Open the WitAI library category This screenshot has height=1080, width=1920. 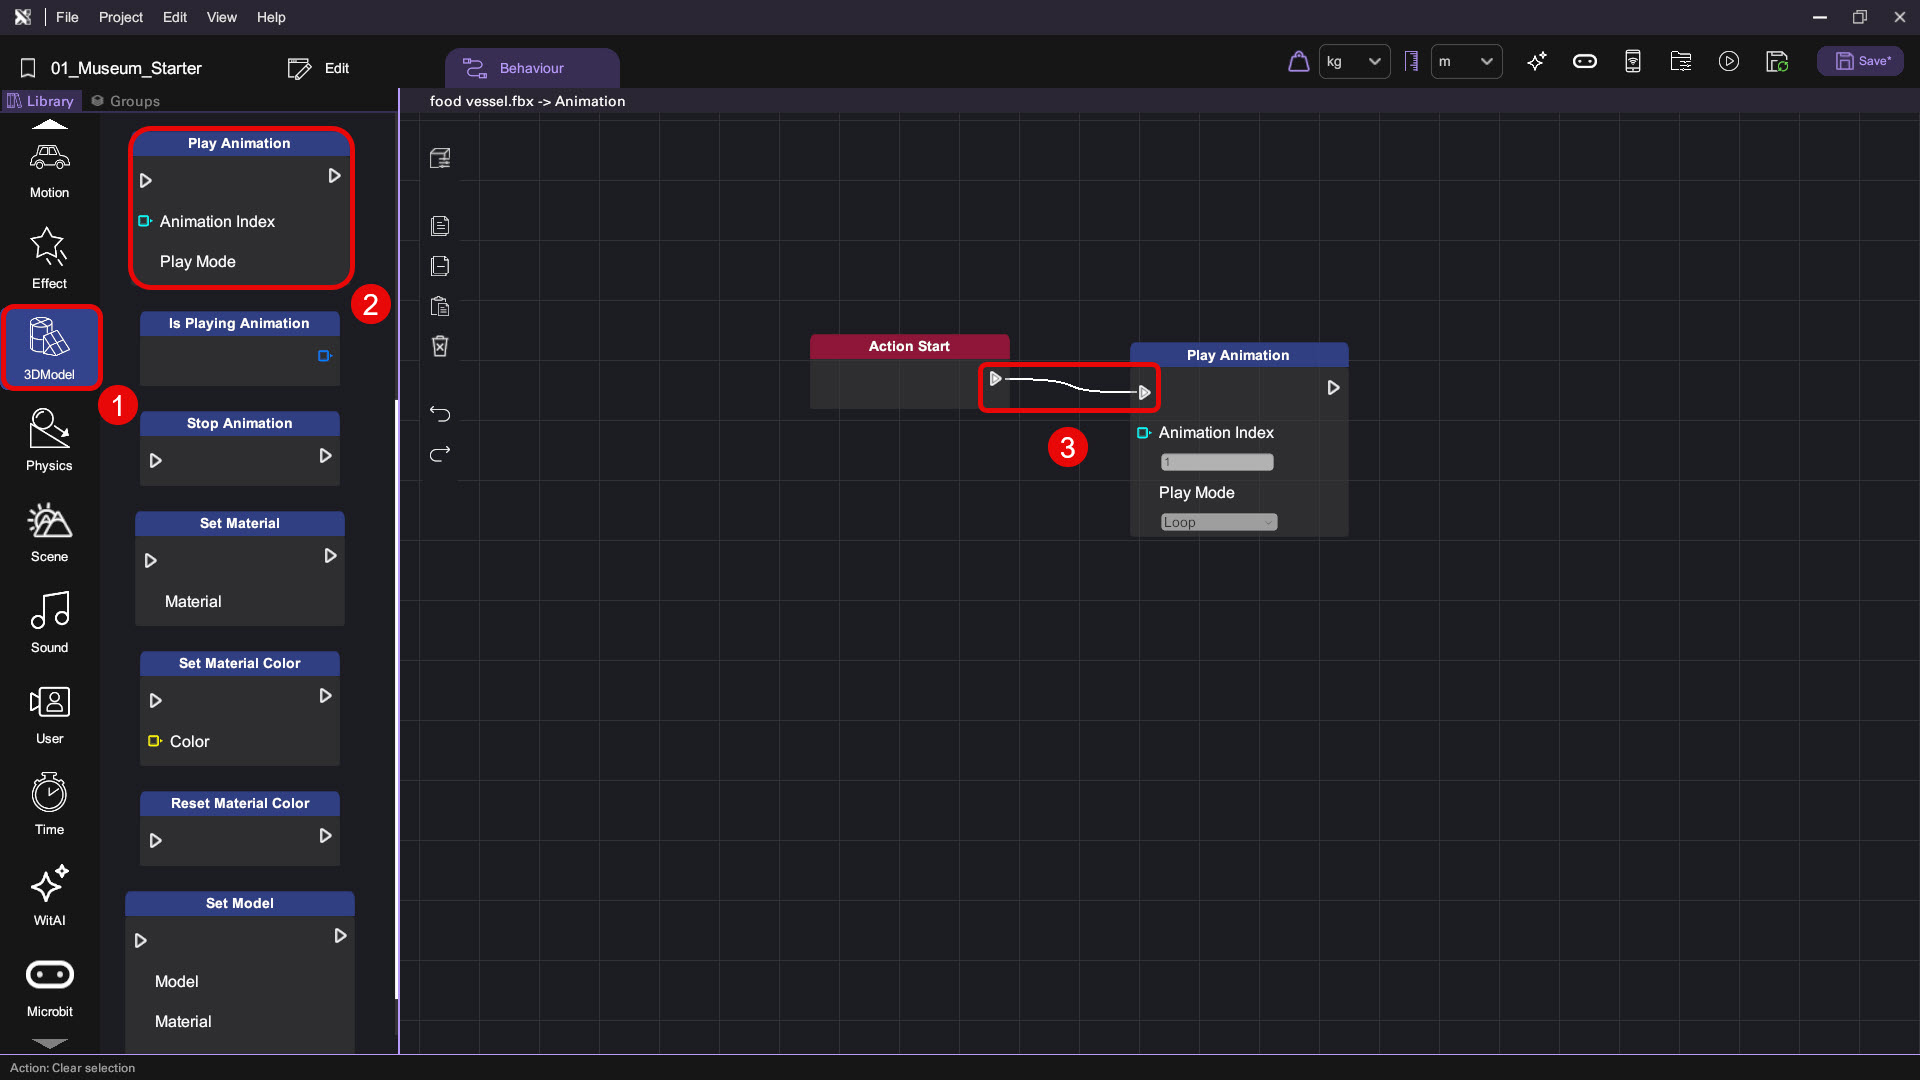click(x=49, y=895)
